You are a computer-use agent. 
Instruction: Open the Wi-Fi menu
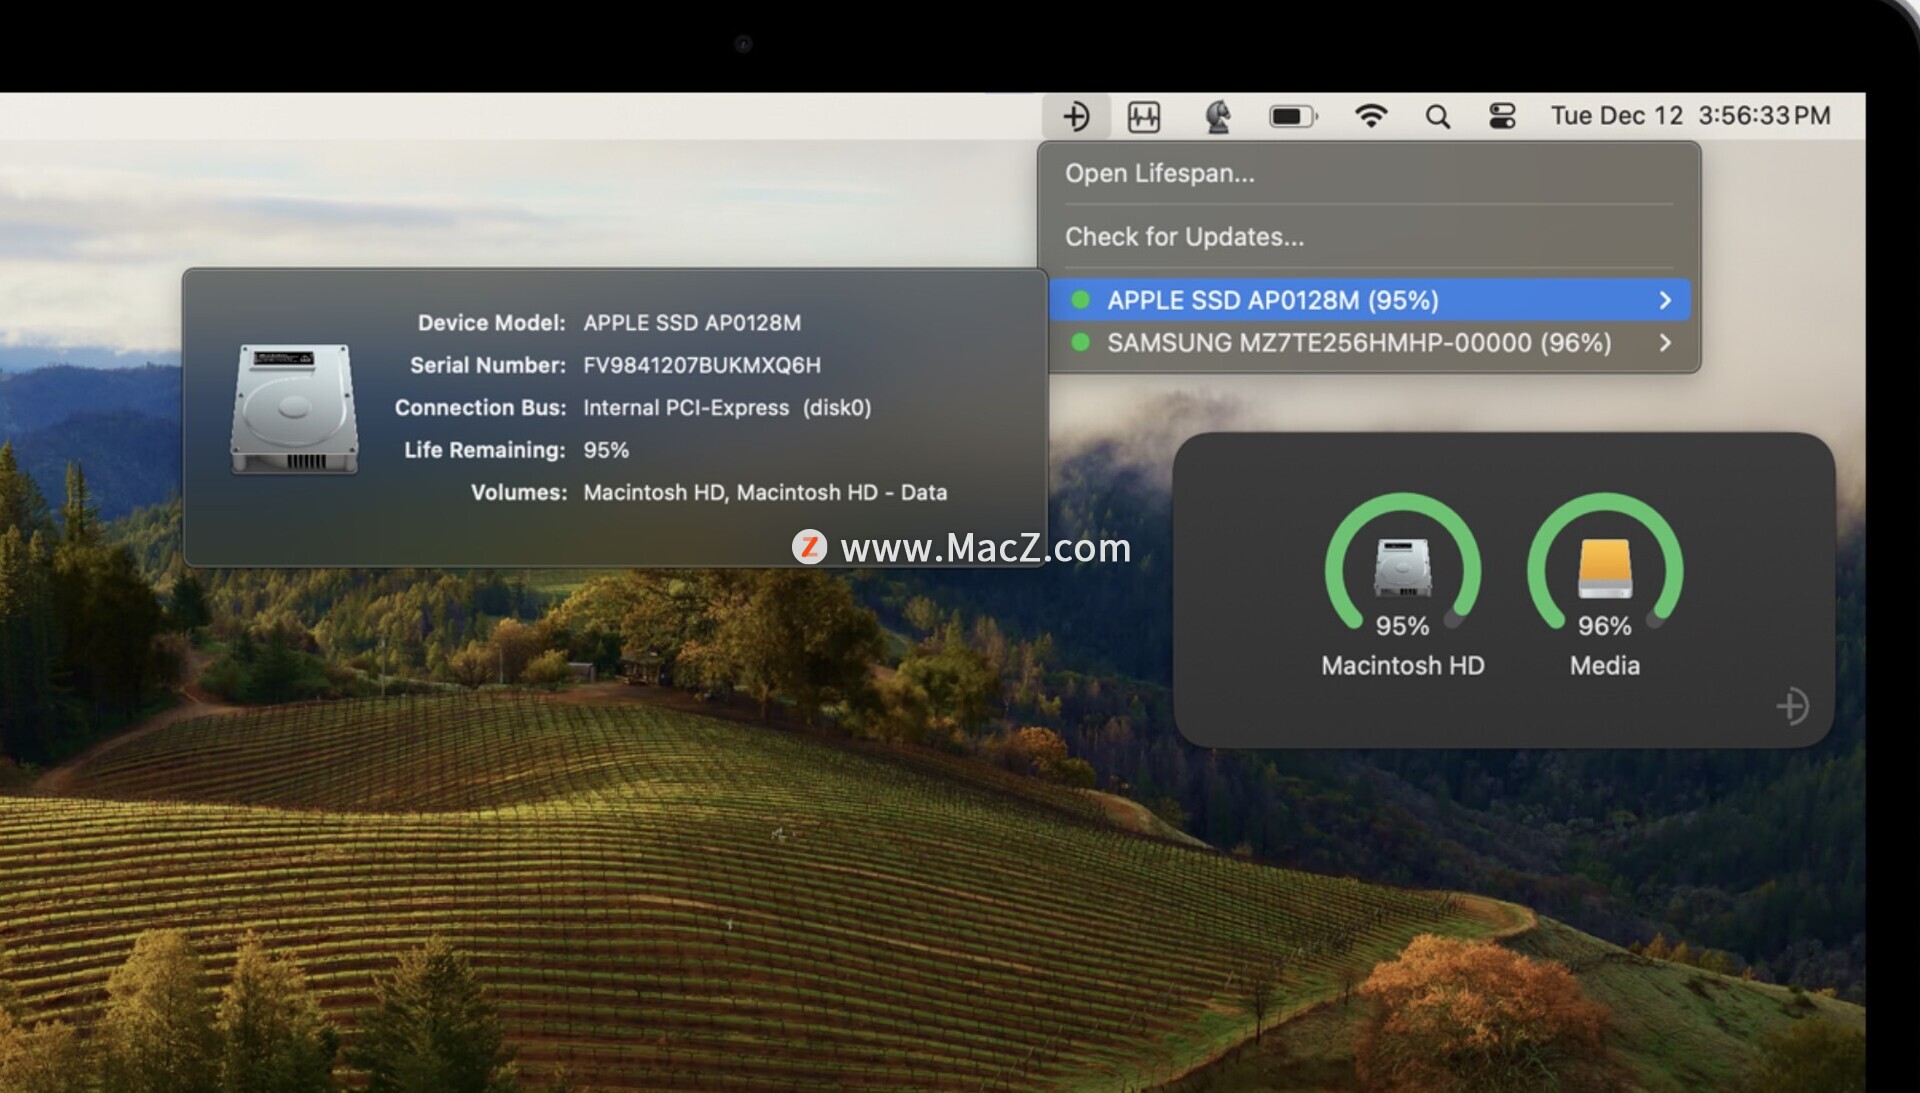pos(1370,116)
